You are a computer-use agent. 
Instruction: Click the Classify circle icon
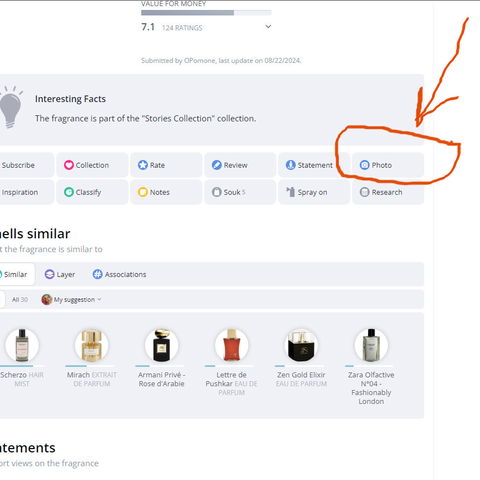[x=69, y=192]
